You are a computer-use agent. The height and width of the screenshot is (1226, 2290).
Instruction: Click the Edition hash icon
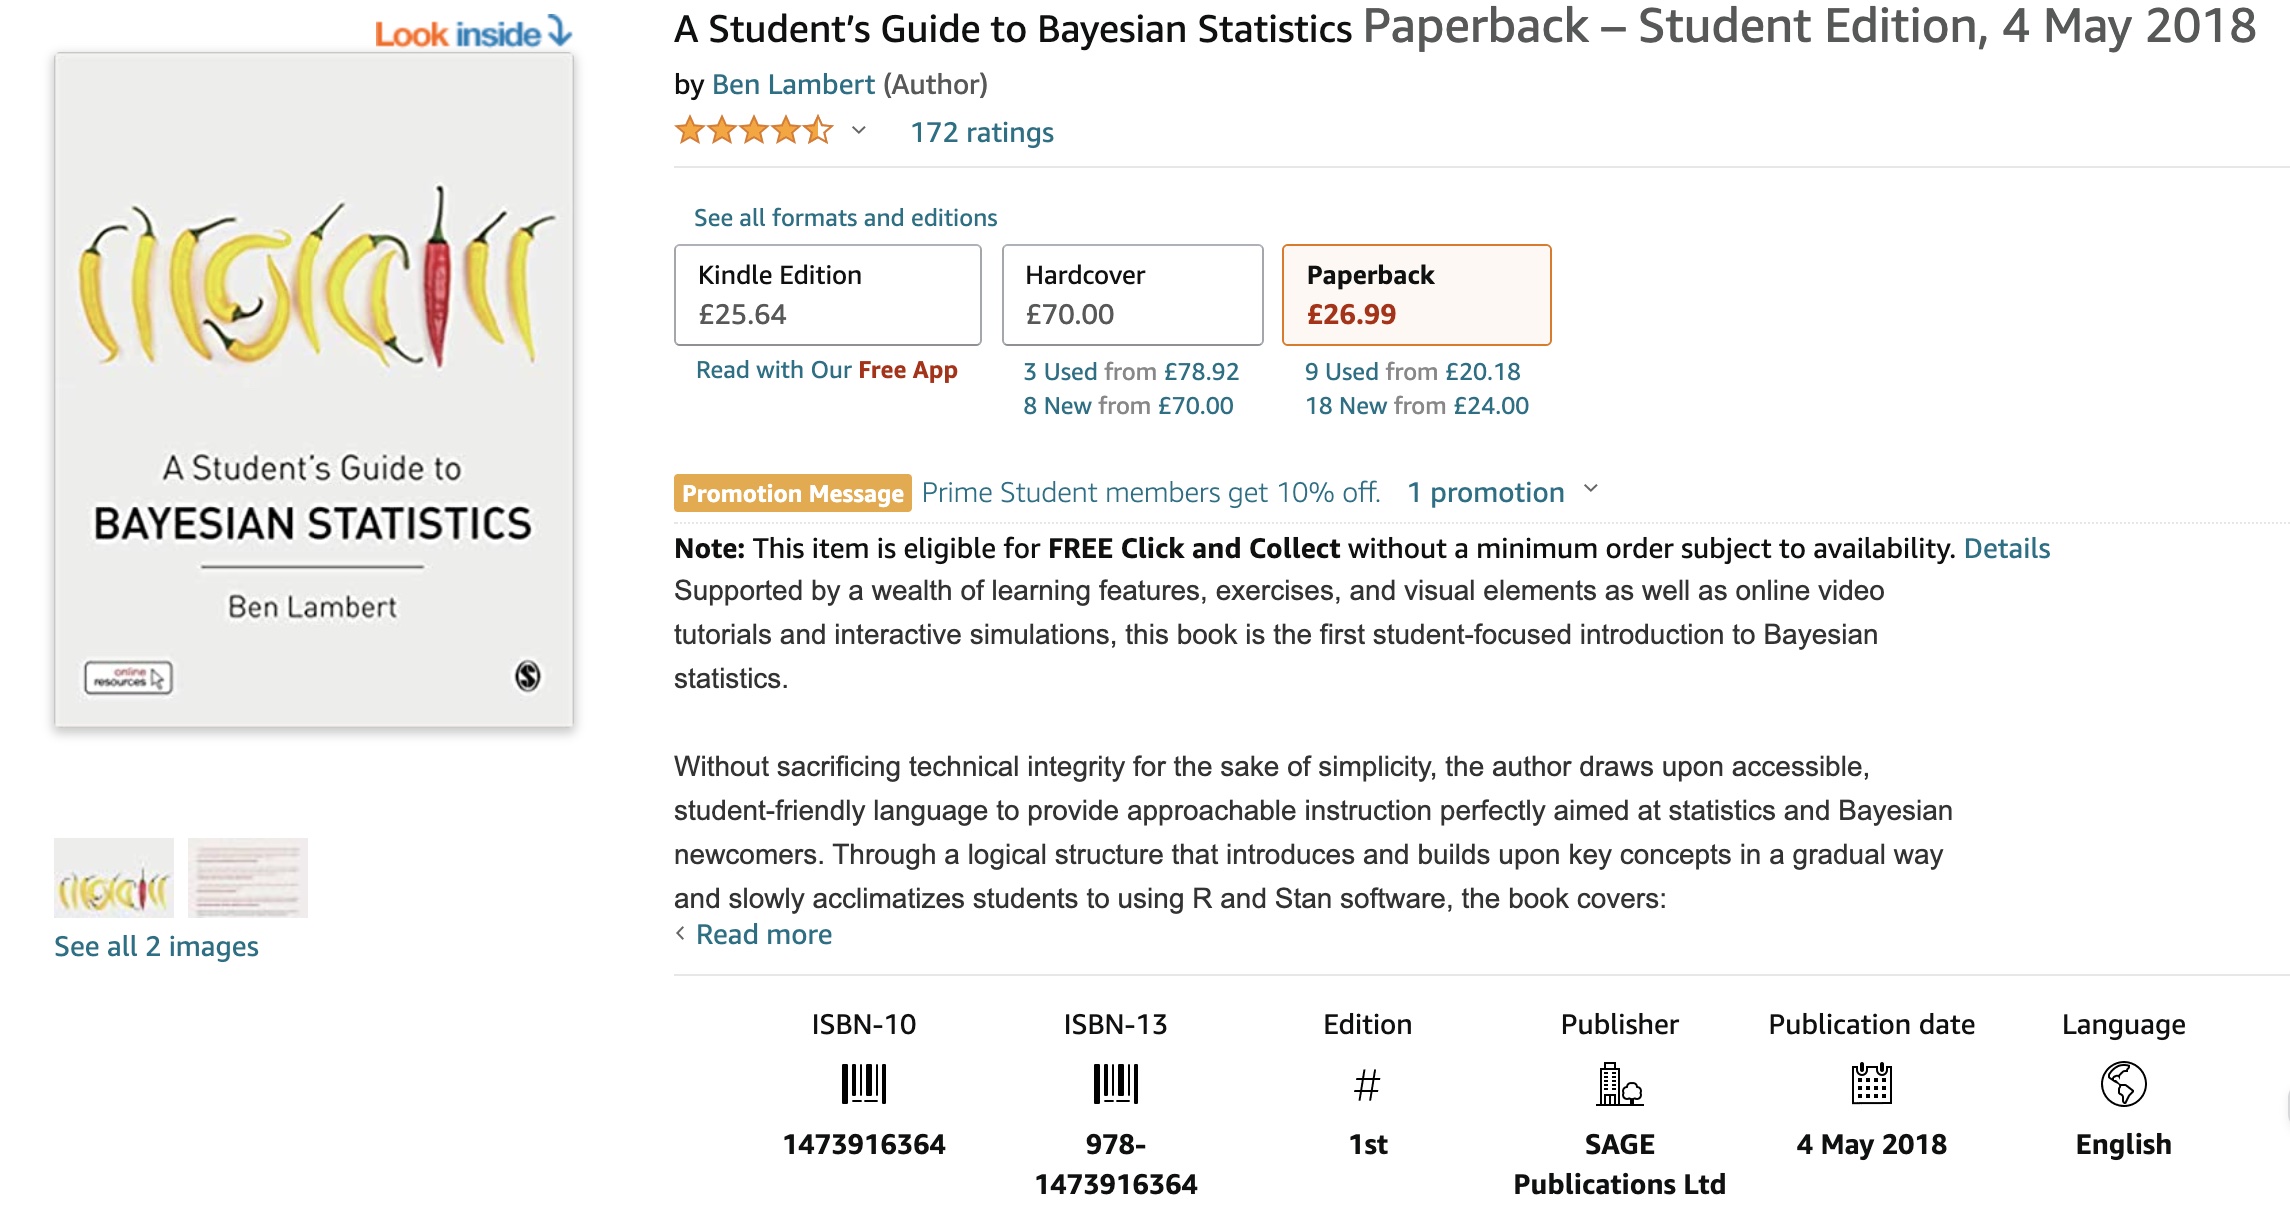[1367, 1085]
